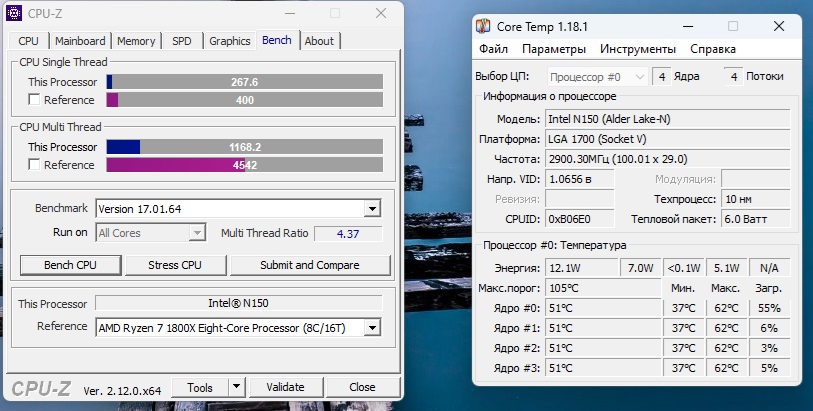Open the Параметры menu
This screenshot has width=813, height=411.
tap(554, 49)
